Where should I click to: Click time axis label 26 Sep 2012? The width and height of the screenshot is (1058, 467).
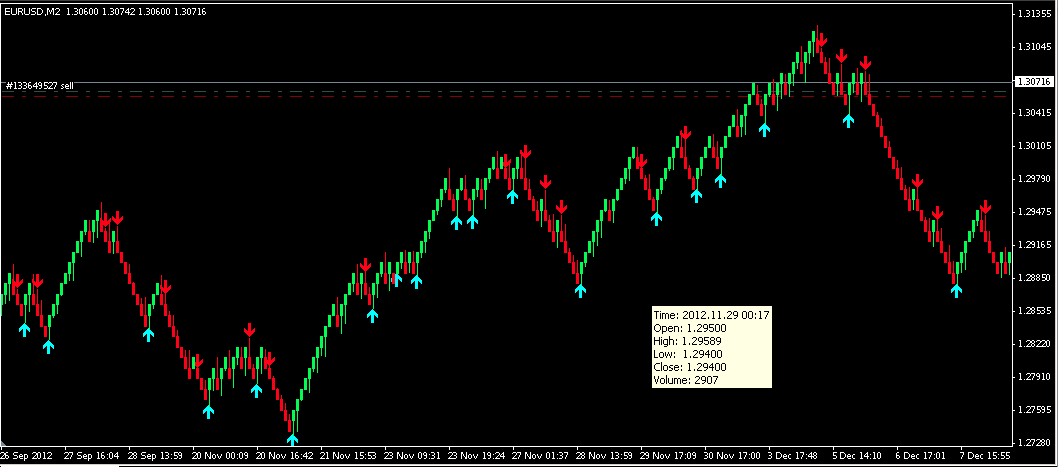point(26,455)
